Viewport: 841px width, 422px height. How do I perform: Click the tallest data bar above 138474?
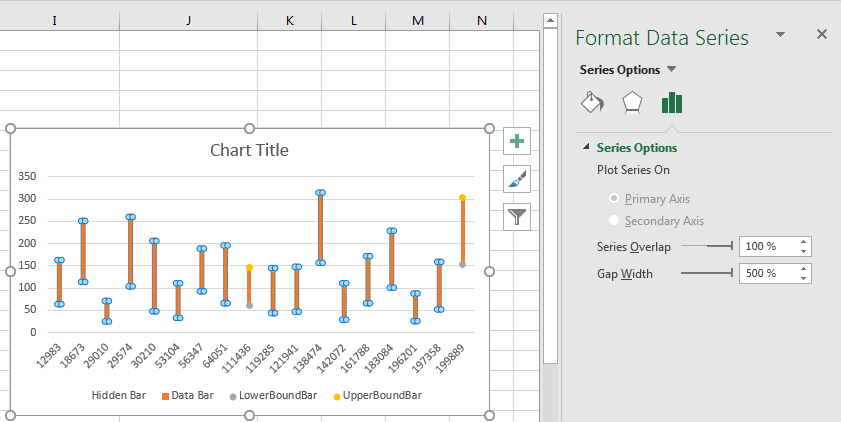point(320,227)
